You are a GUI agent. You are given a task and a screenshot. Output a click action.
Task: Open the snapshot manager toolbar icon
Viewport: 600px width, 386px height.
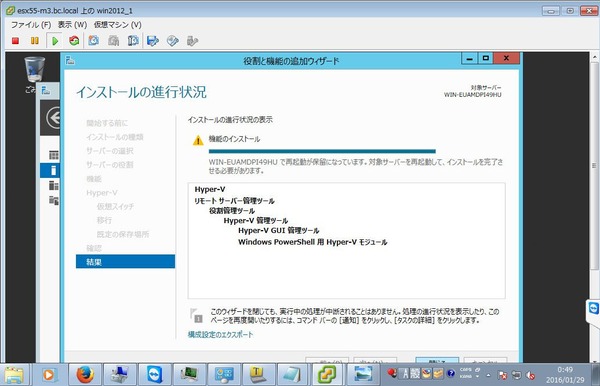pyautogui.click(x=133, y=41)
